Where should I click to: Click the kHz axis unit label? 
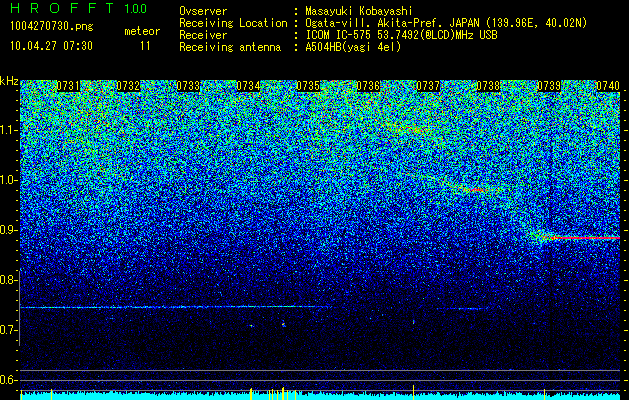(x=9, y=81)
